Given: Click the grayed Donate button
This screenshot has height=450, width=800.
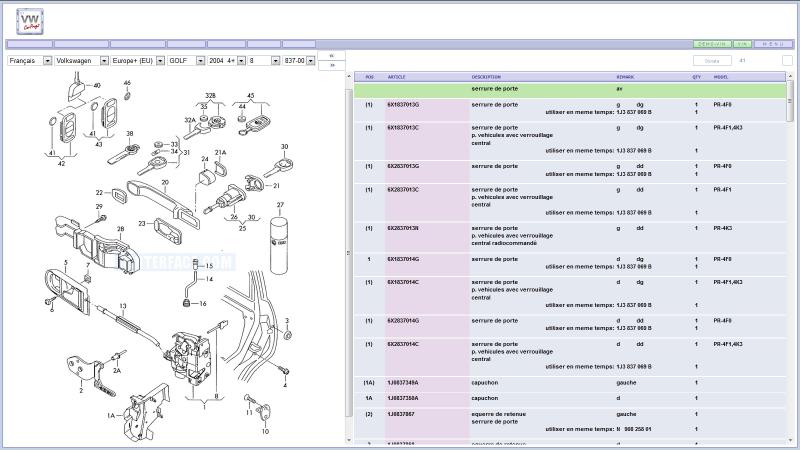Looking at the screenshot, I should coord(712,61).
